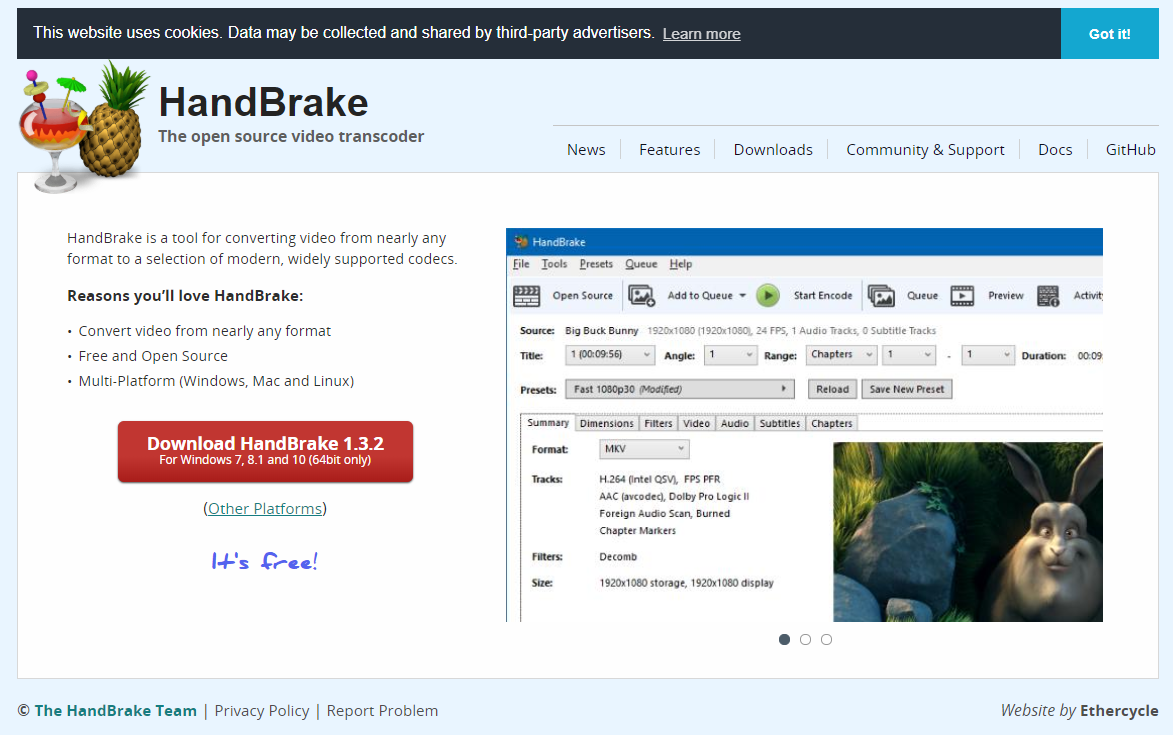
Task: Open the ending chapter number dropdown
Action: point(987,355)
